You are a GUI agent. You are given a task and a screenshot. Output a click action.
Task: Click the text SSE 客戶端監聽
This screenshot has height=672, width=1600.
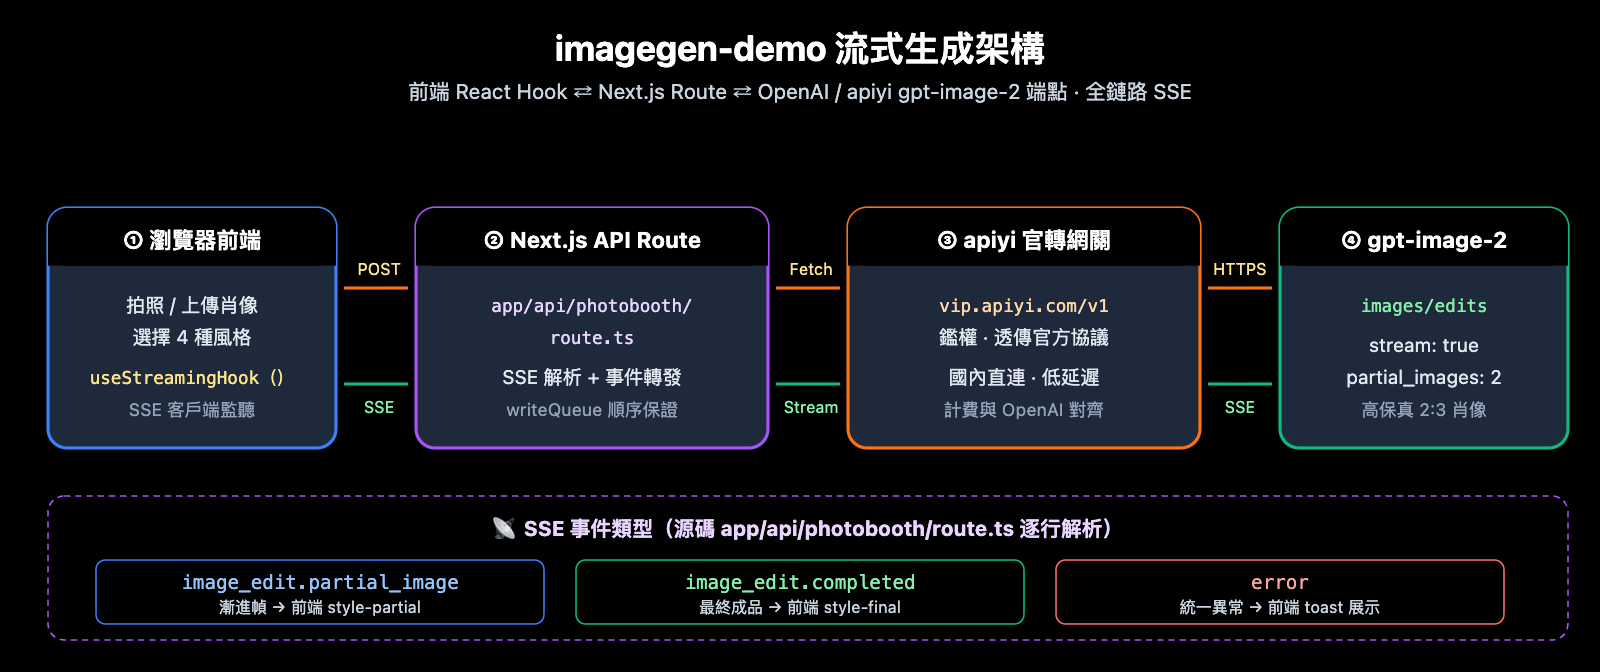(192, 410)
